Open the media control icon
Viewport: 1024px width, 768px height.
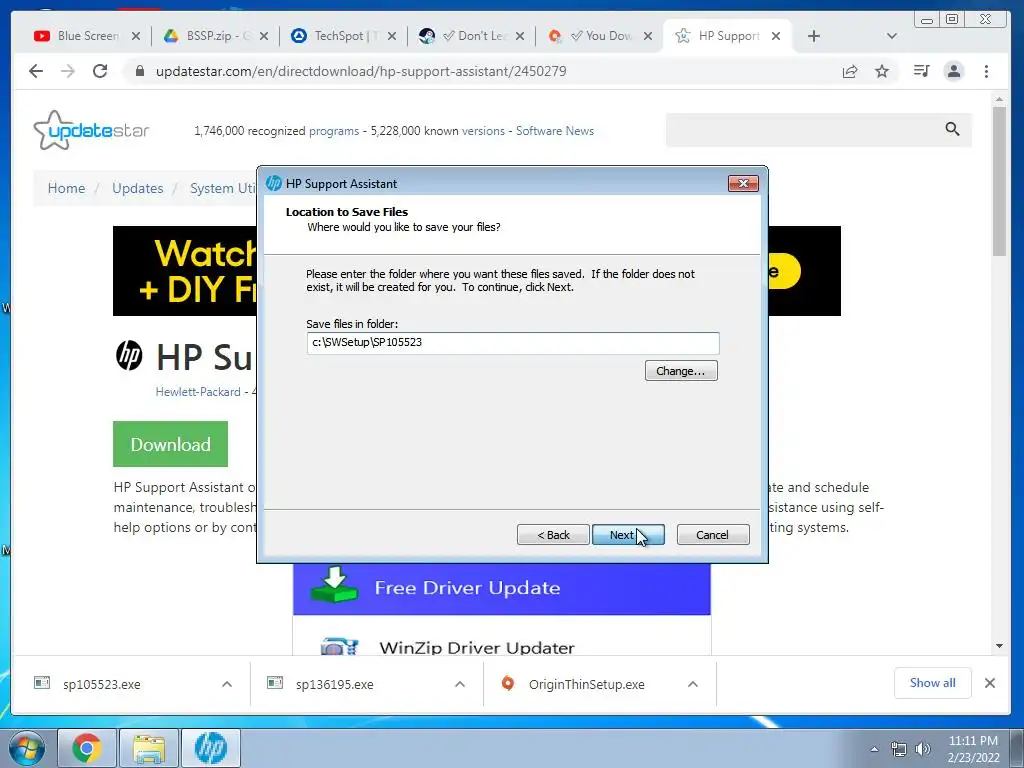921,71
